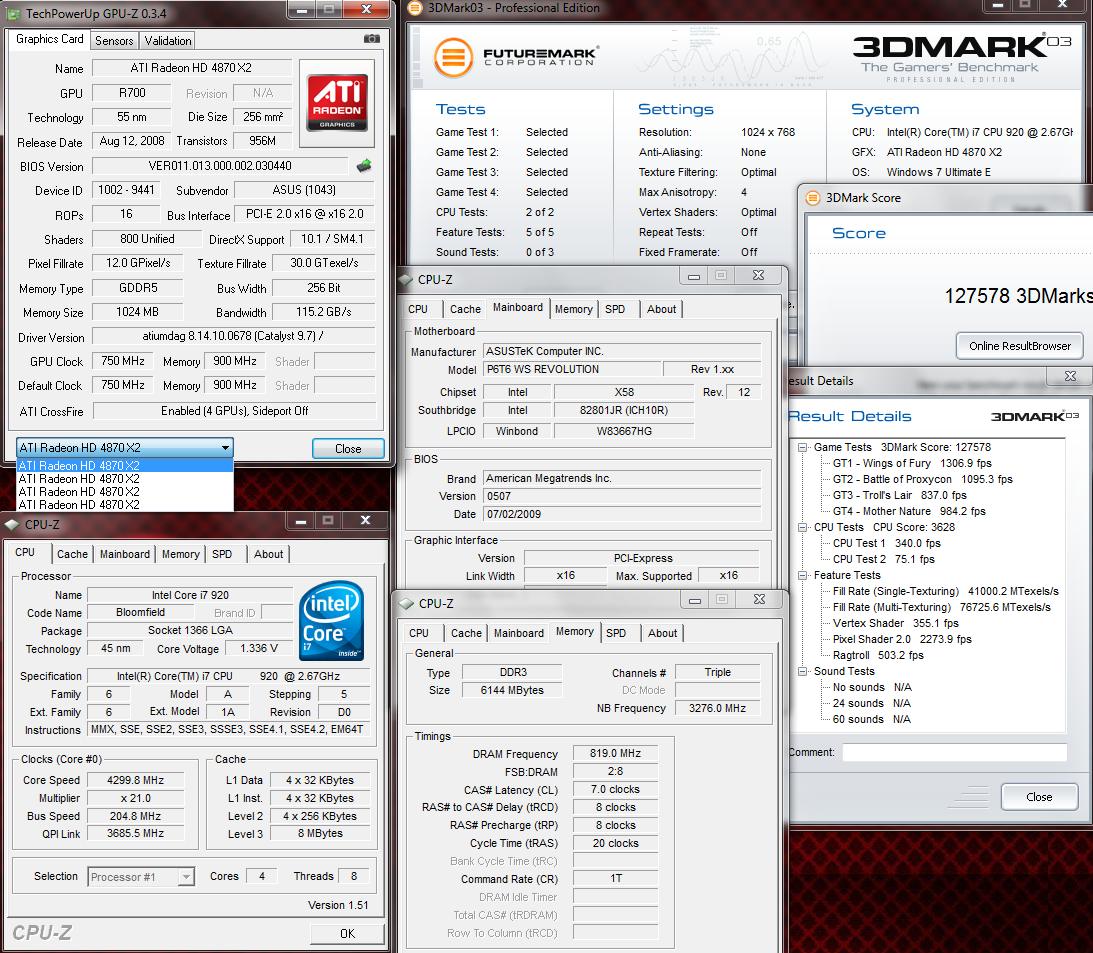Open Cache tab in bottom-left CPU-Z window

(x=72, y=554)
